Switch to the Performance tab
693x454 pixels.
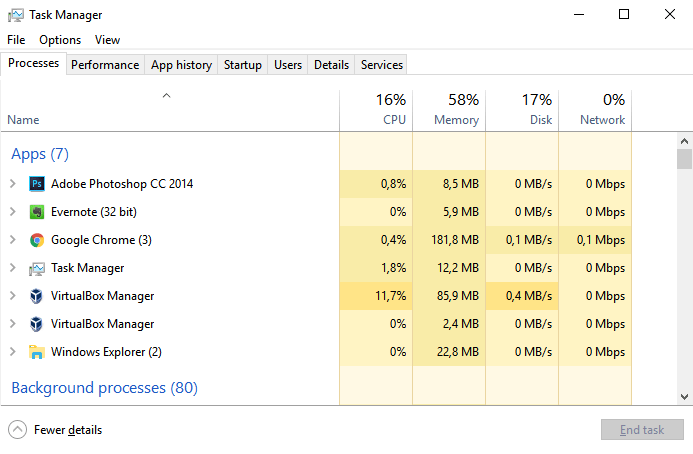click(105, 65)
